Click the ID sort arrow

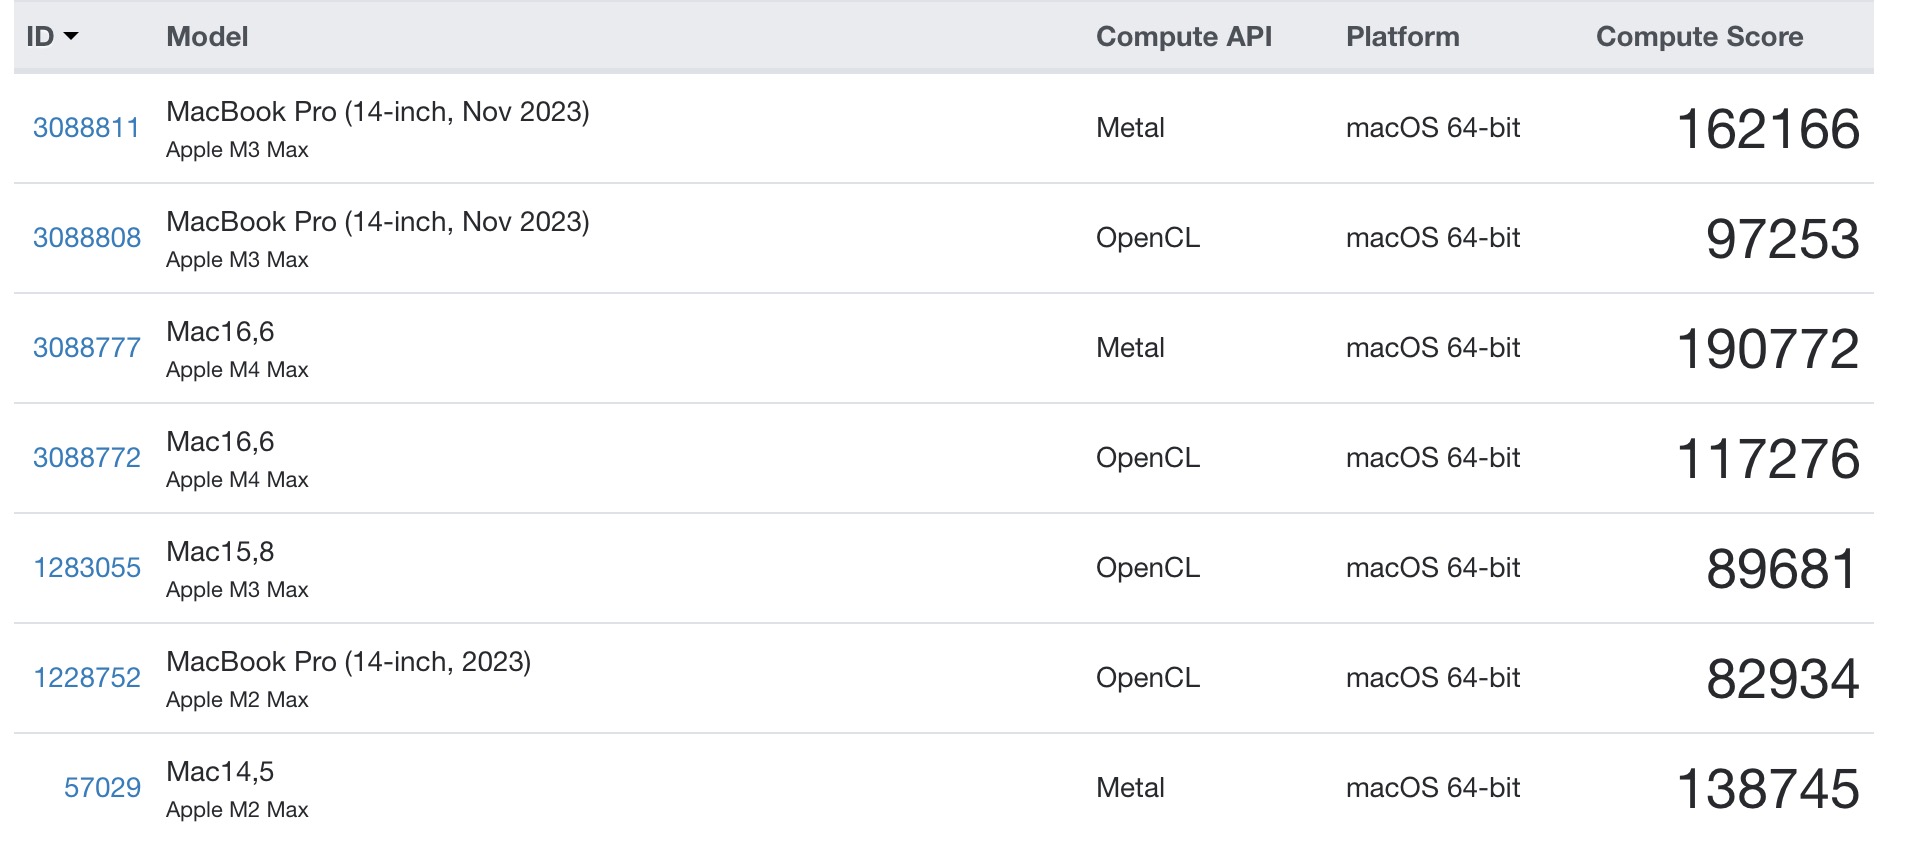pyautogui.click(x=71, y=37)
